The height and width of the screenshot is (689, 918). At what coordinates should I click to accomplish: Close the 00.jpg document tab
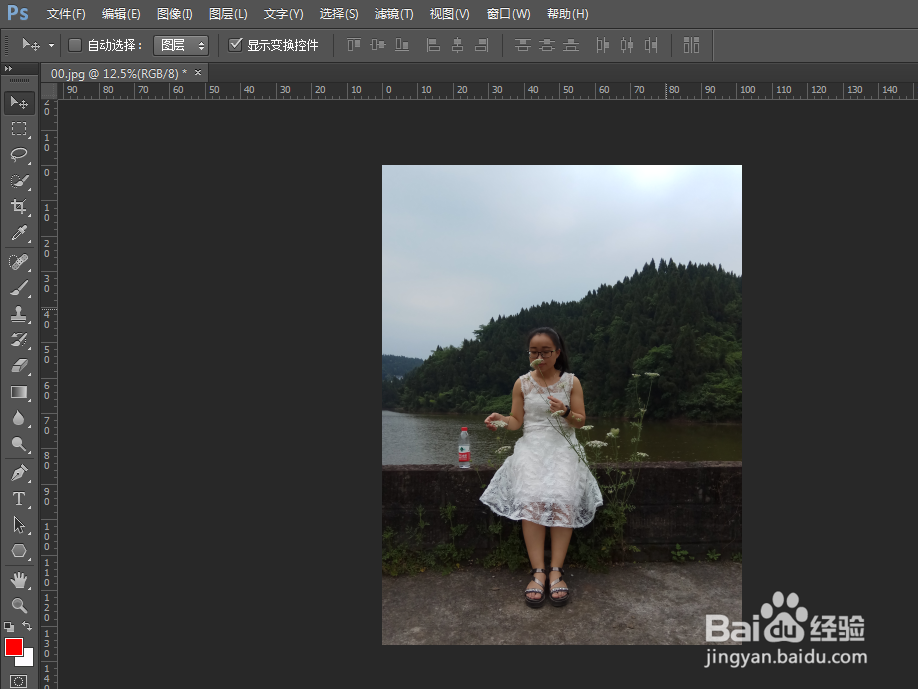click(x=198, y=73)
